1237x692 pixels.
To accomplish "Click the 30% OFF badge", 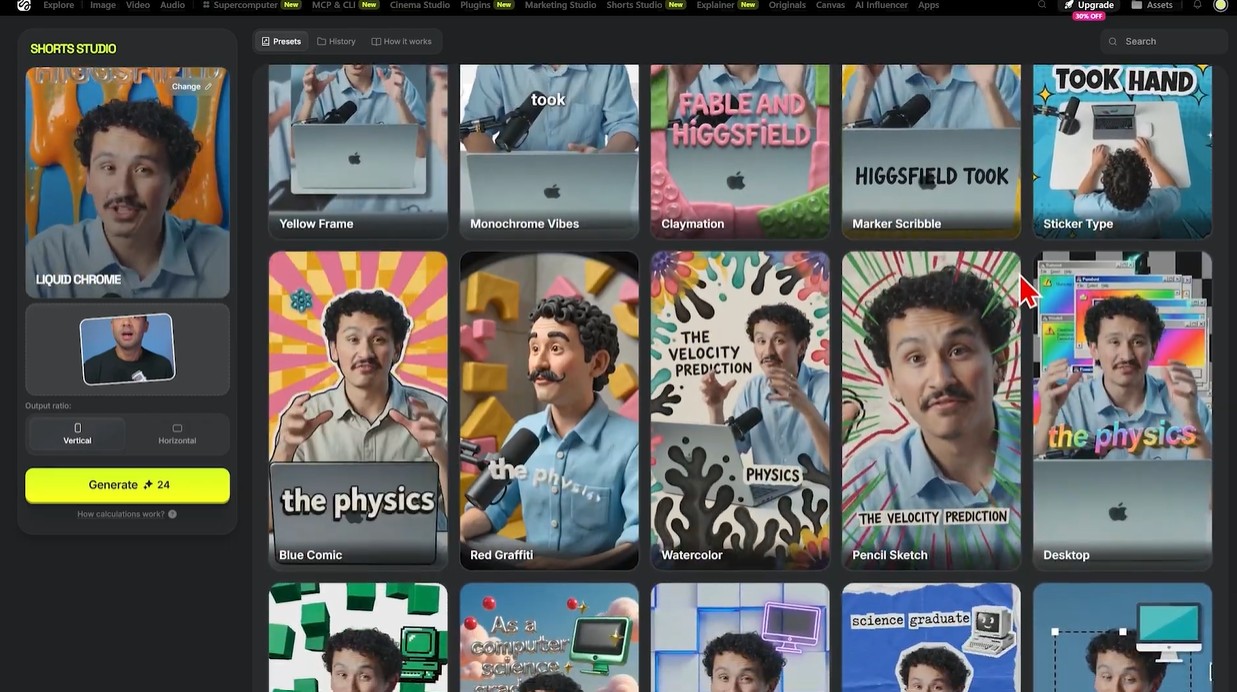I will (1089, 16).
